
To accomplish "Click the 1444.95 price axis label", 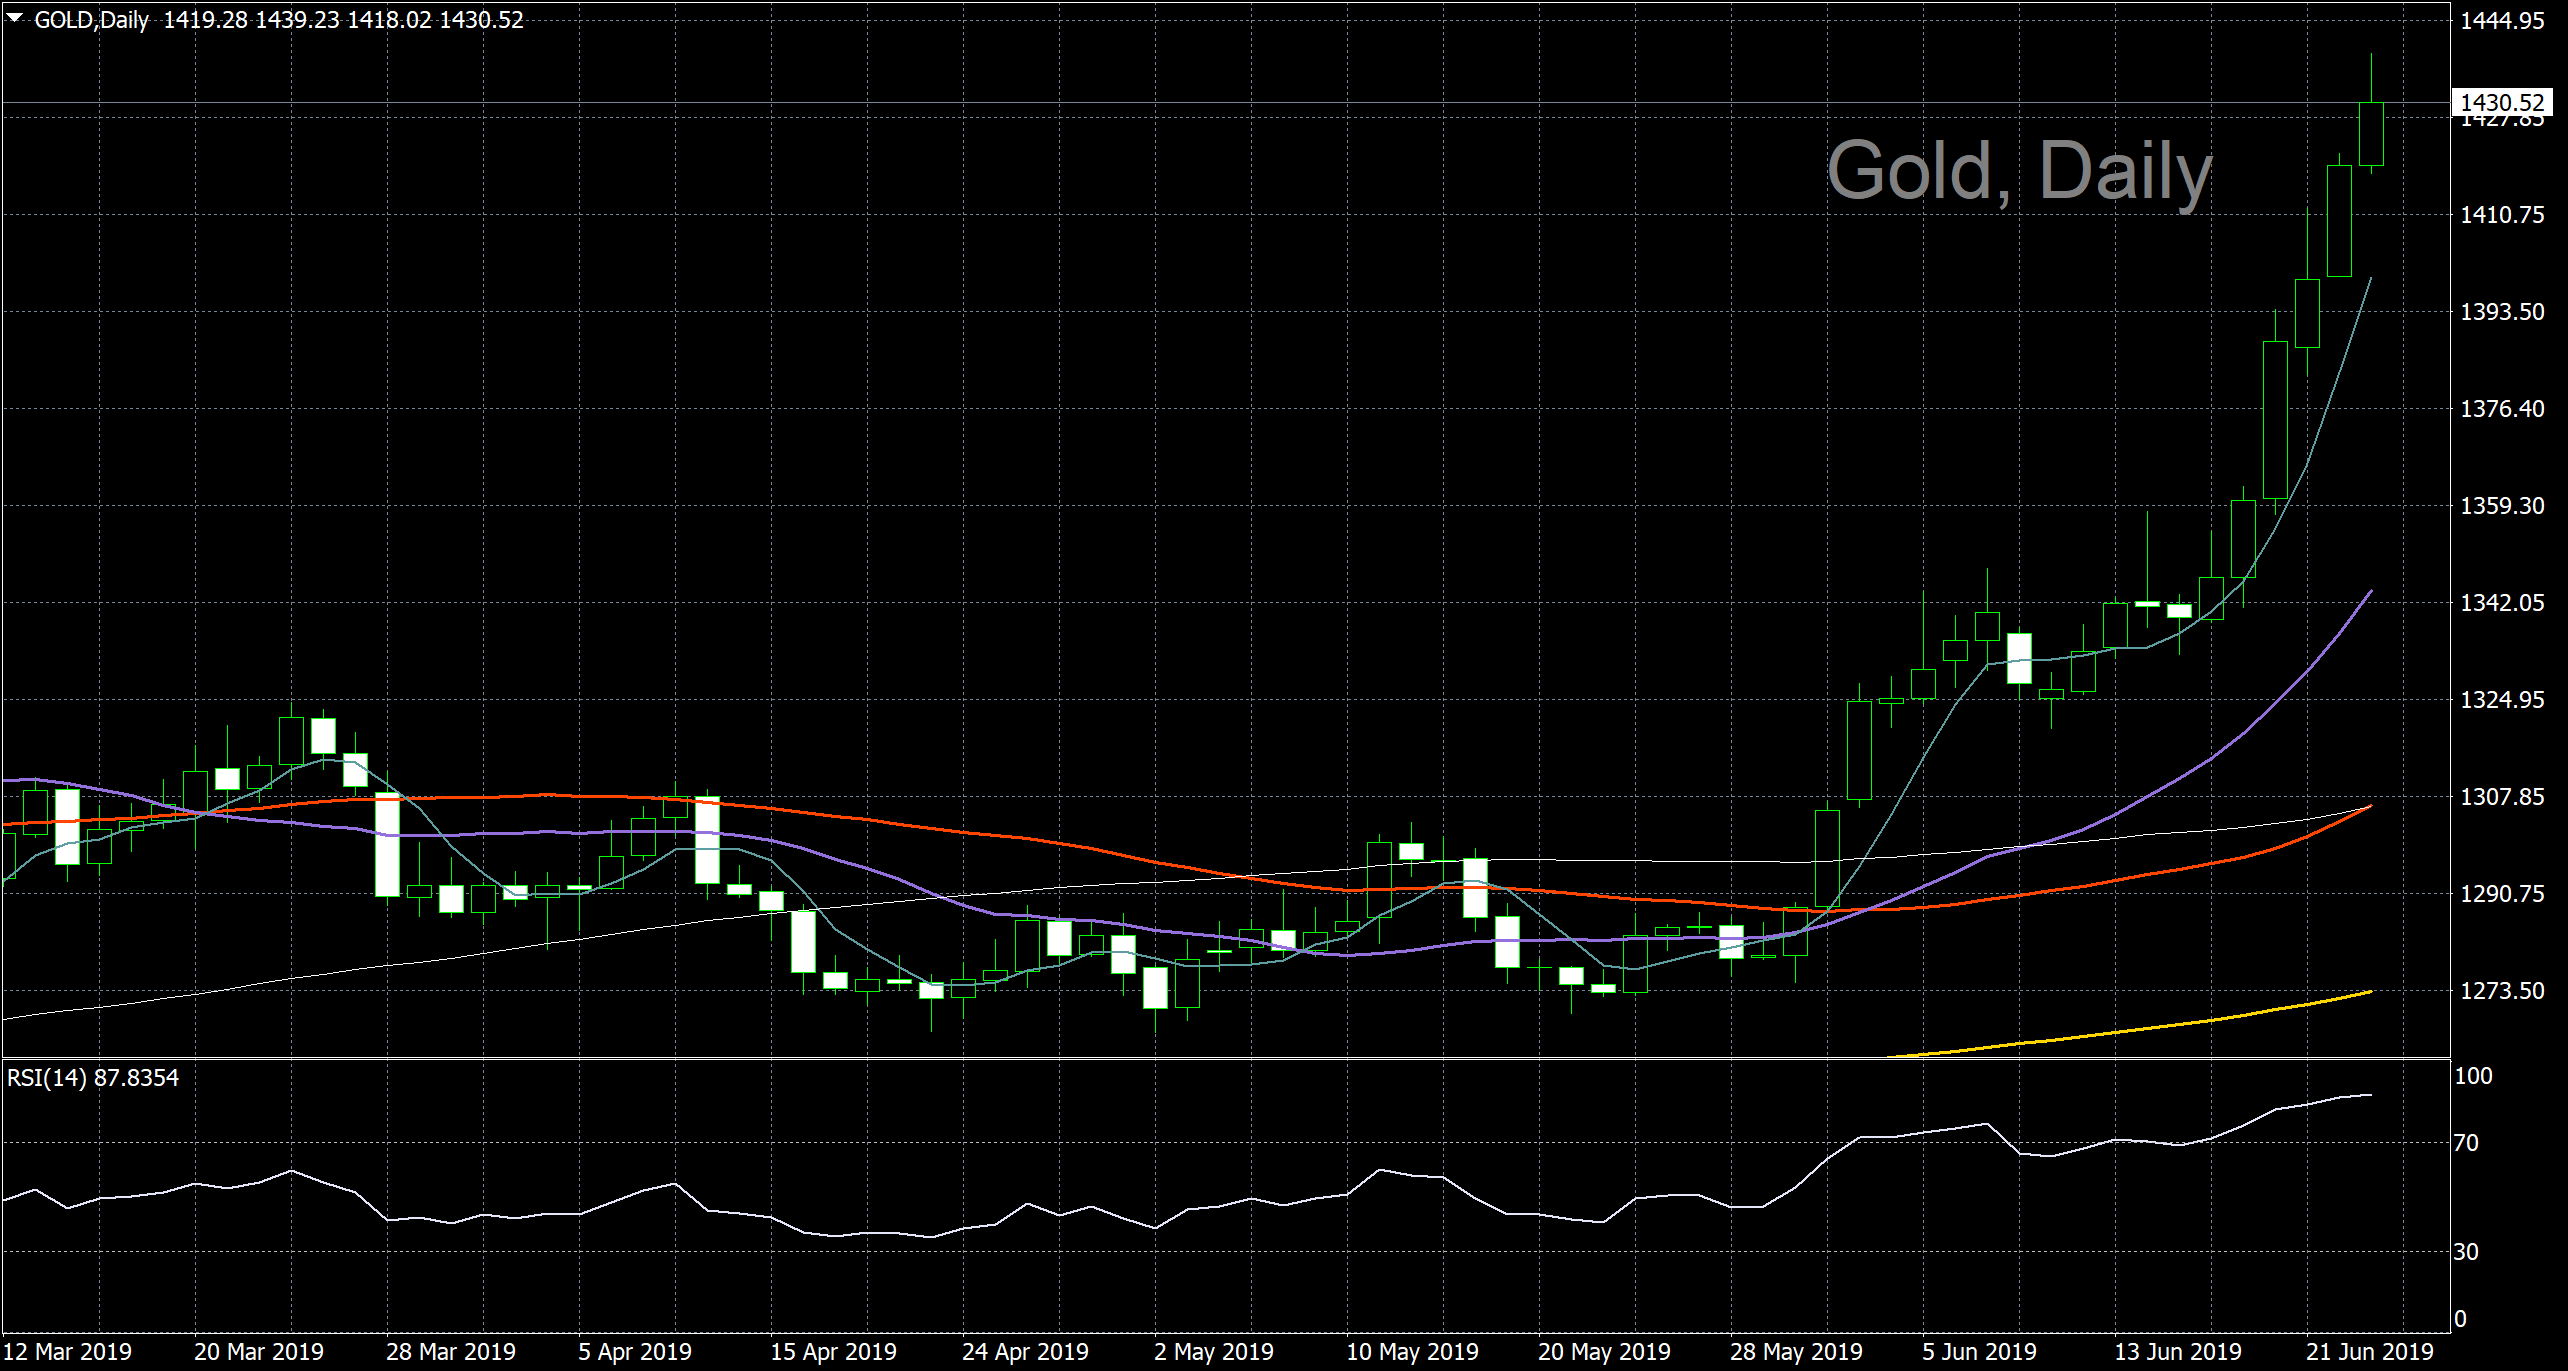I will tap(2502, 20).
